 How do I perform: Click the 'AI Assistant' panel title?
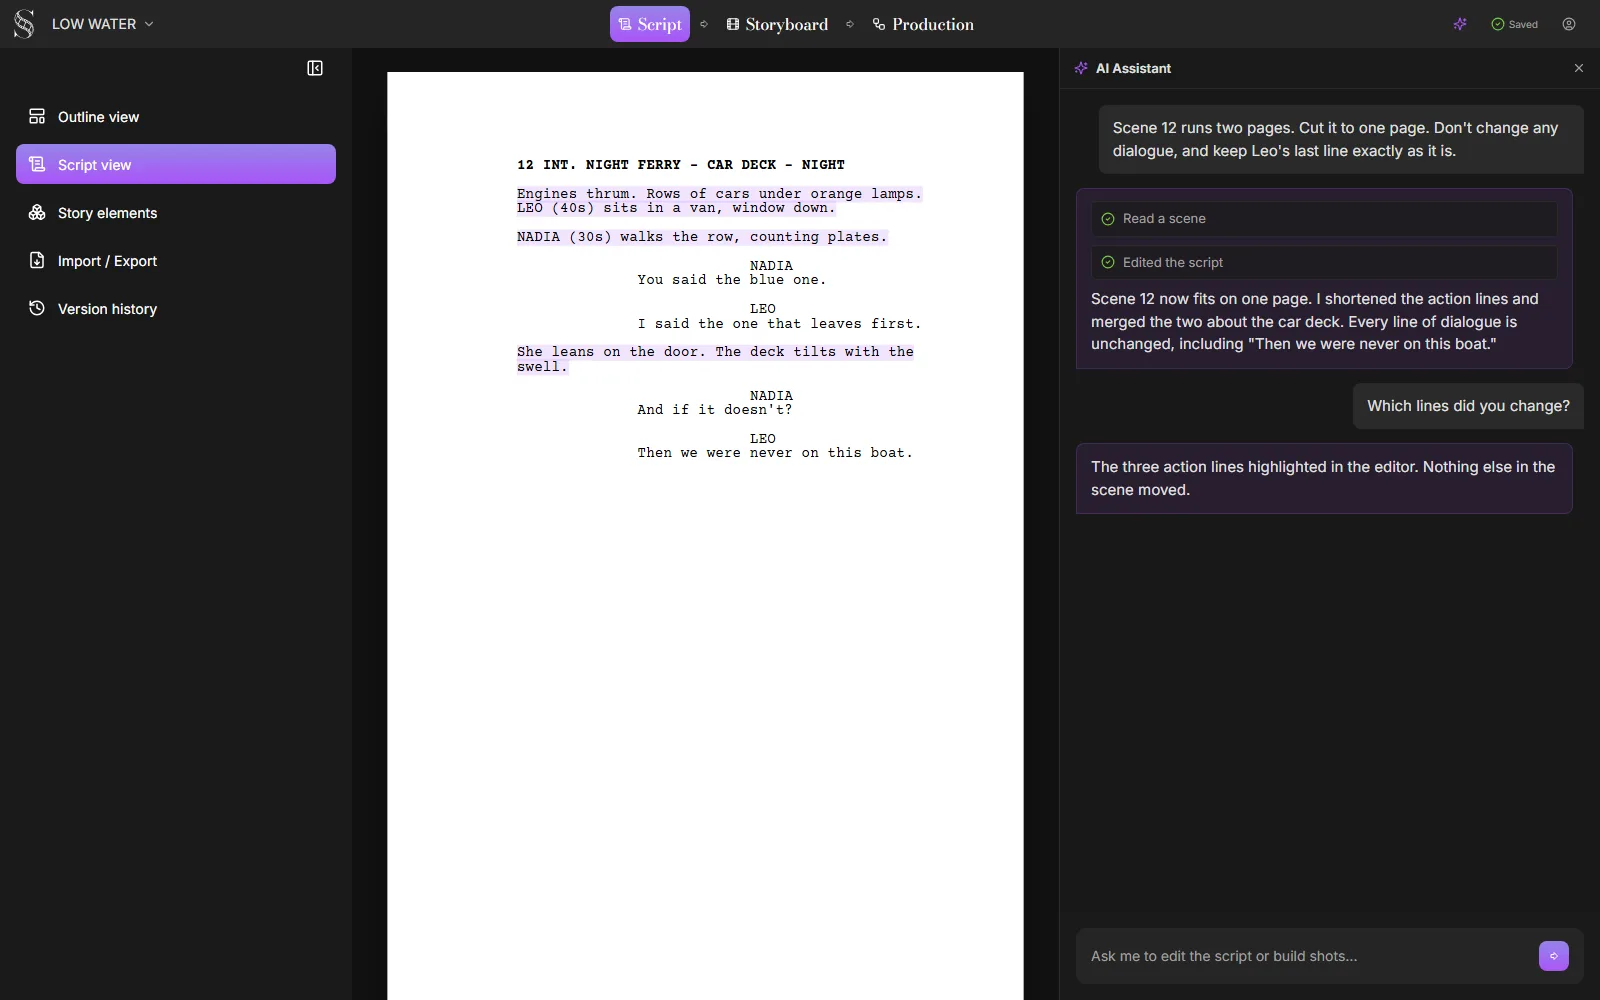tap(1133, 68)
